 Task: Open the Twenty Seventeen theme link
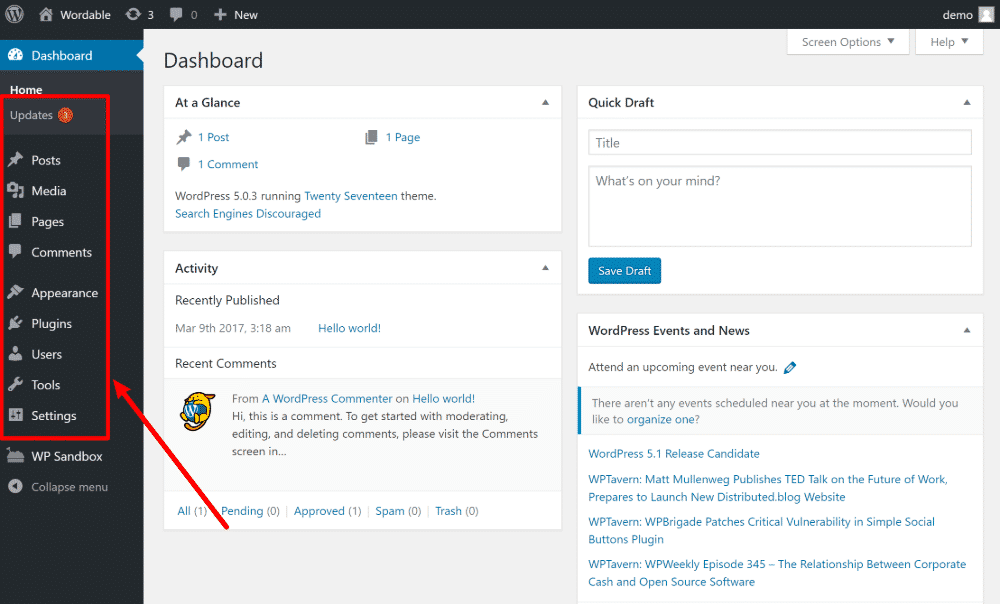point(351,196)
